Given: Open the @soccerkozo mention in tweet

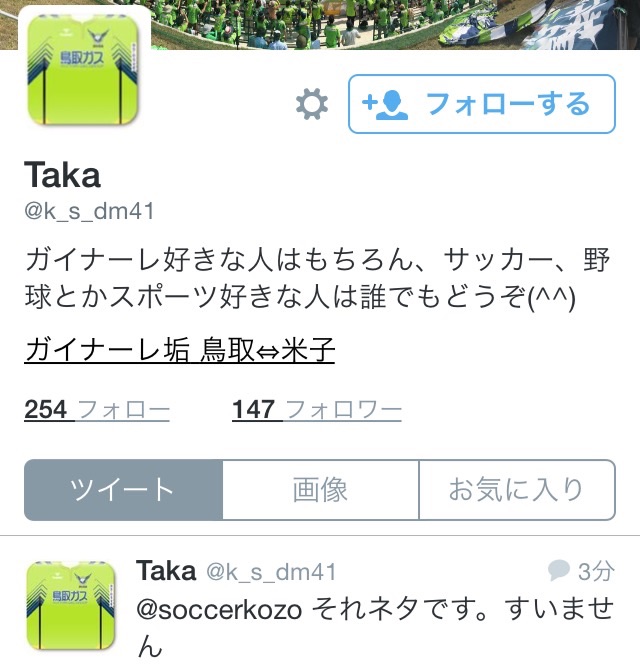Looking at the screenshot, I should [219, 610].
